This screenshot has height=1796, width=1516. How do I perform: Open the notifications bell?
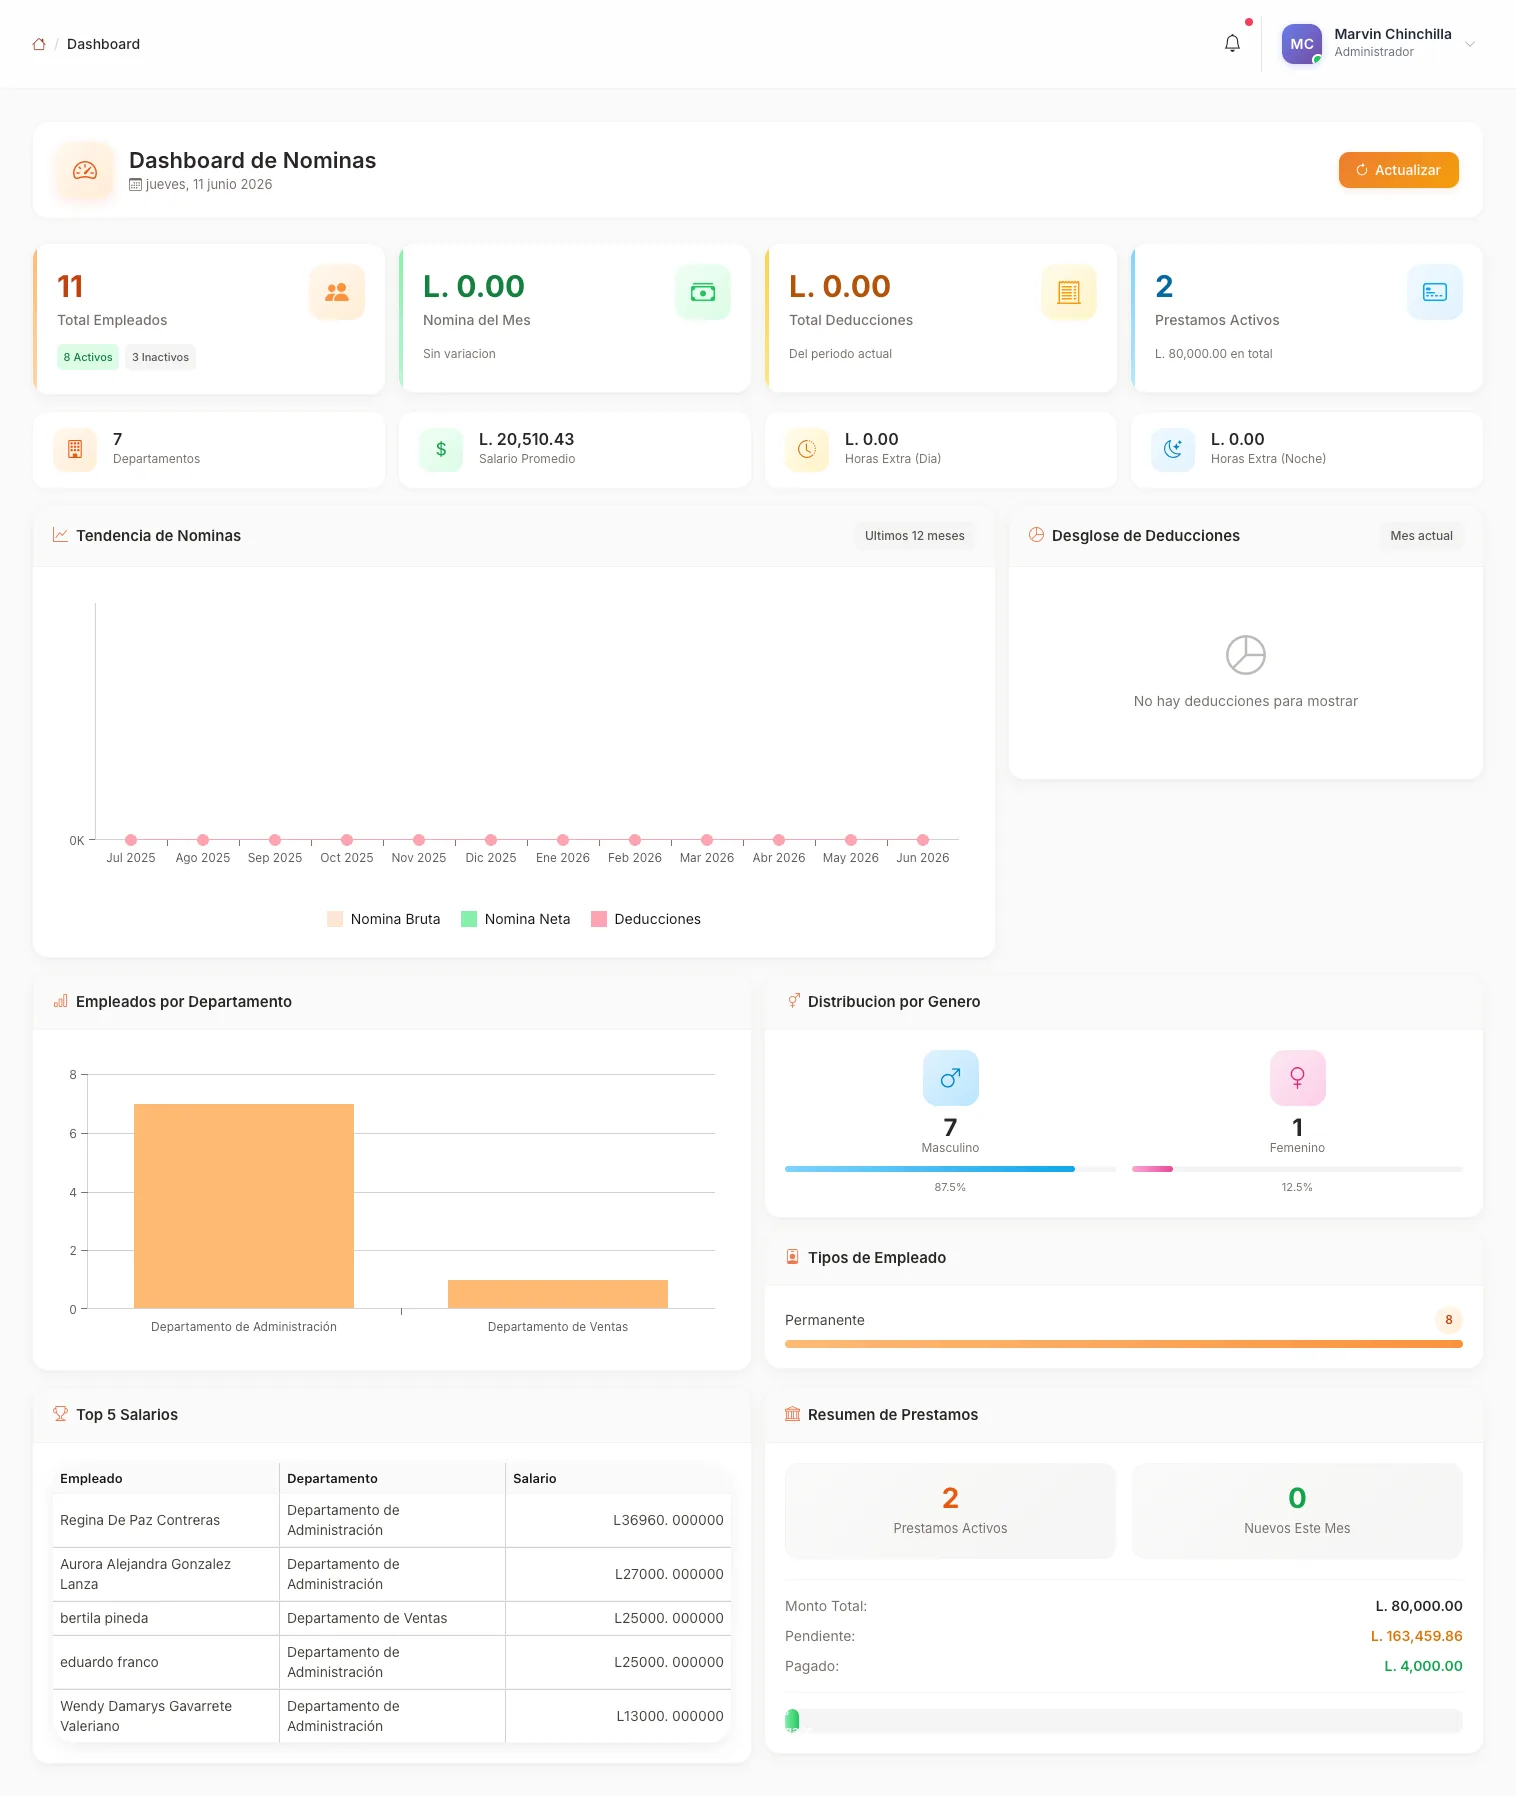point(1232,43)
